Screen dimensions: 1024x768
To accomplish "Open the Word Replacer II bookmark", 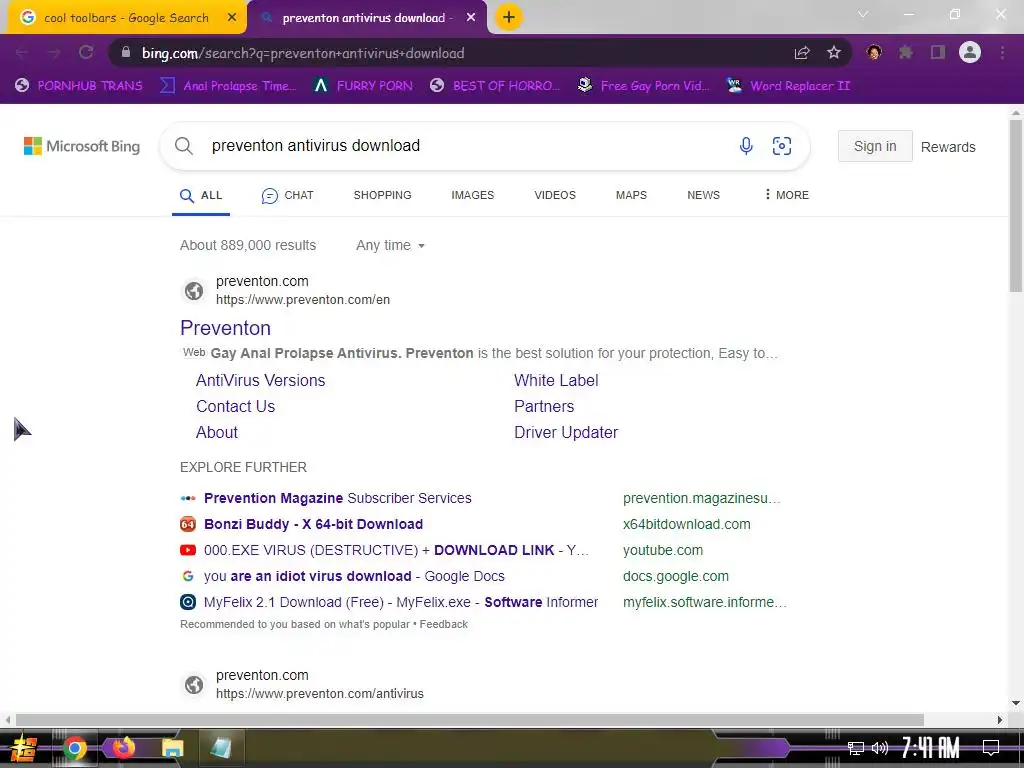I will 788,86.
